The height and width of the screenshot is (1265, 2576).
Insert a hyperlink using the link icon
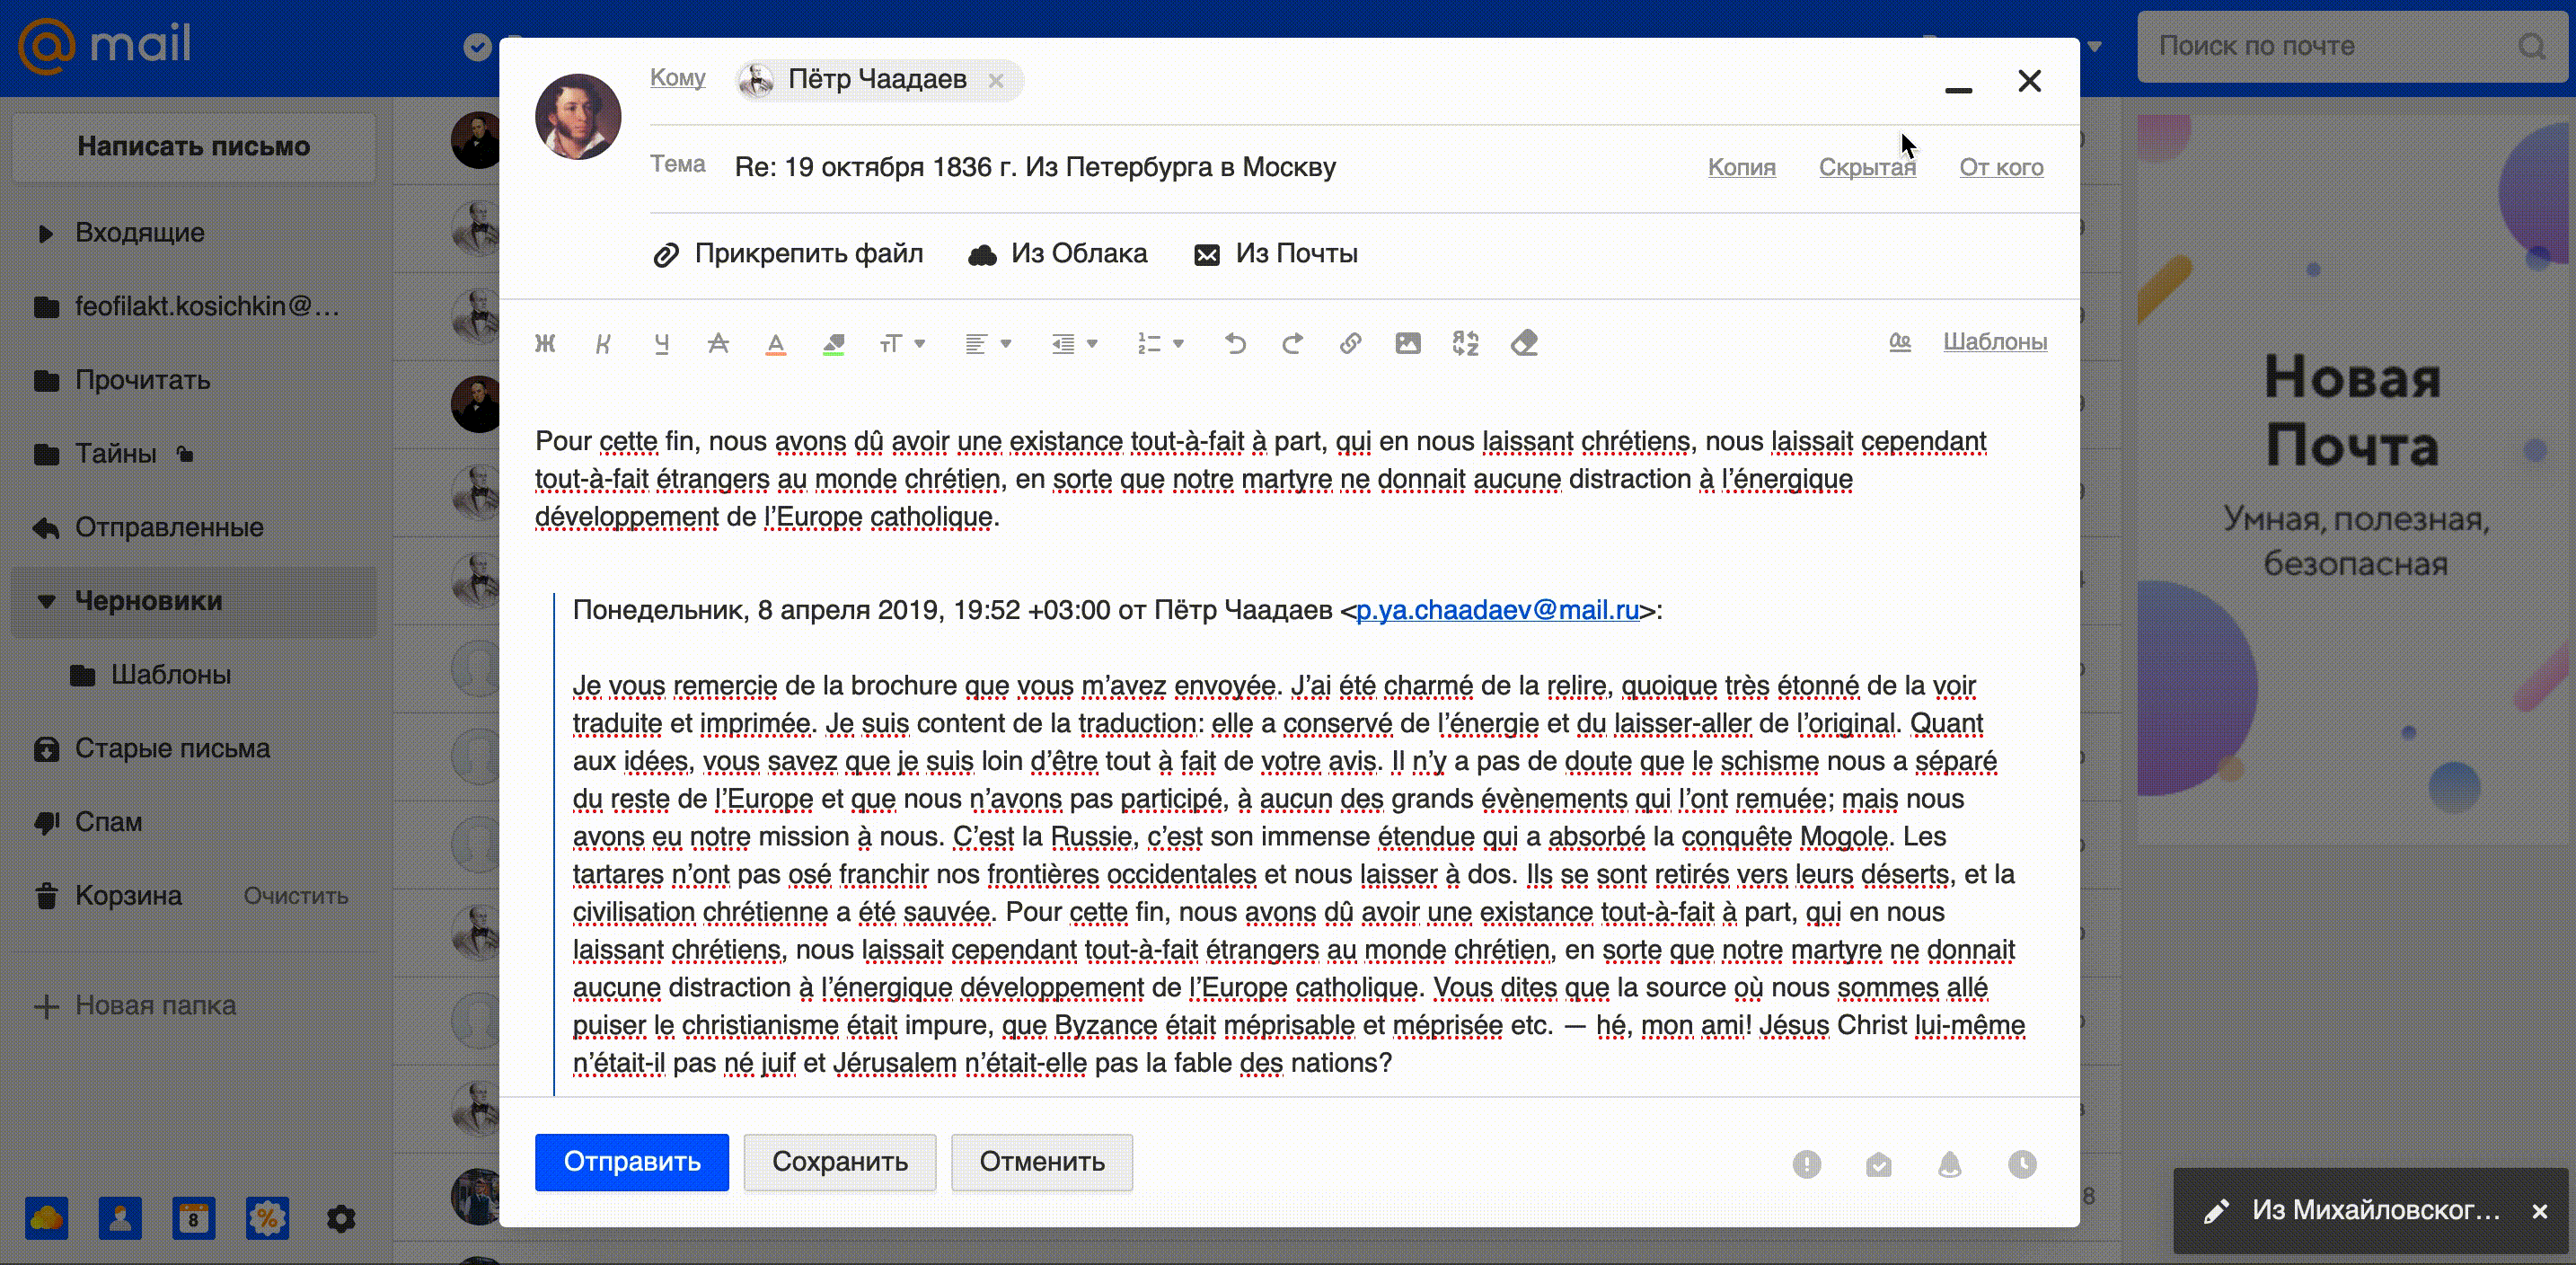click(1350, 344)
